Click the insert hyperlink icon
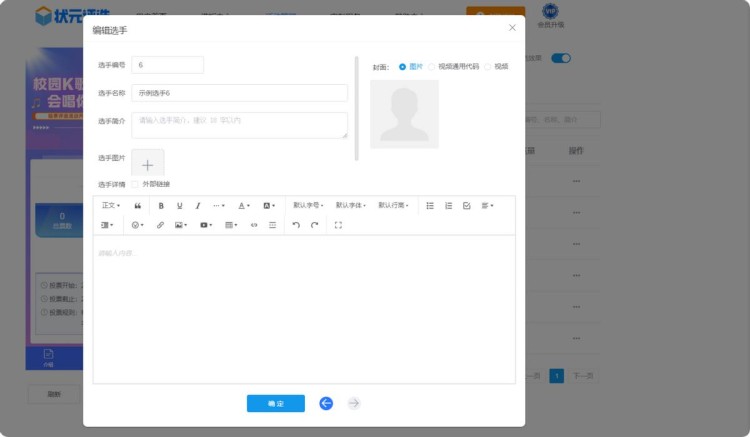The image size is (750, 437). pyautogui.click(x=160, y=225)
